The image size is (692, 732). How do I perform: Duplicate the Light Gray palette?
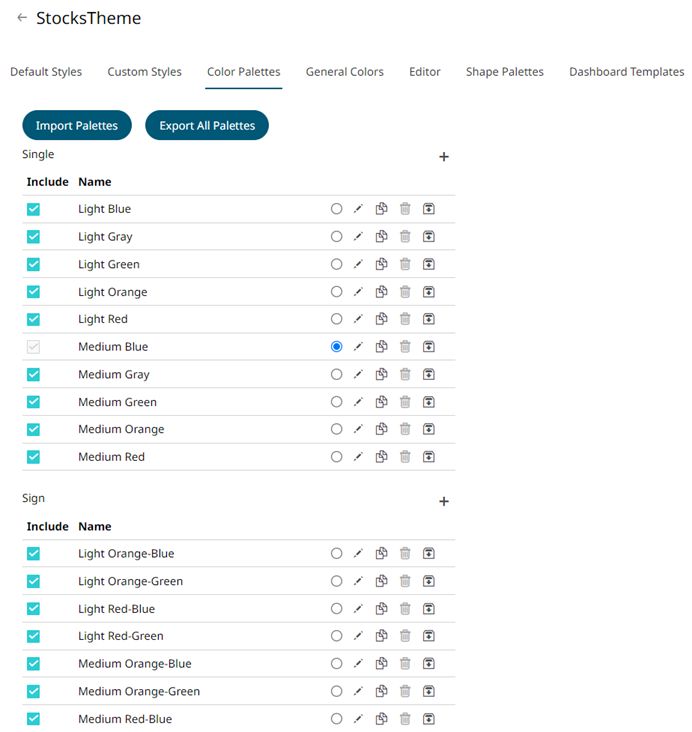point(381,237)
